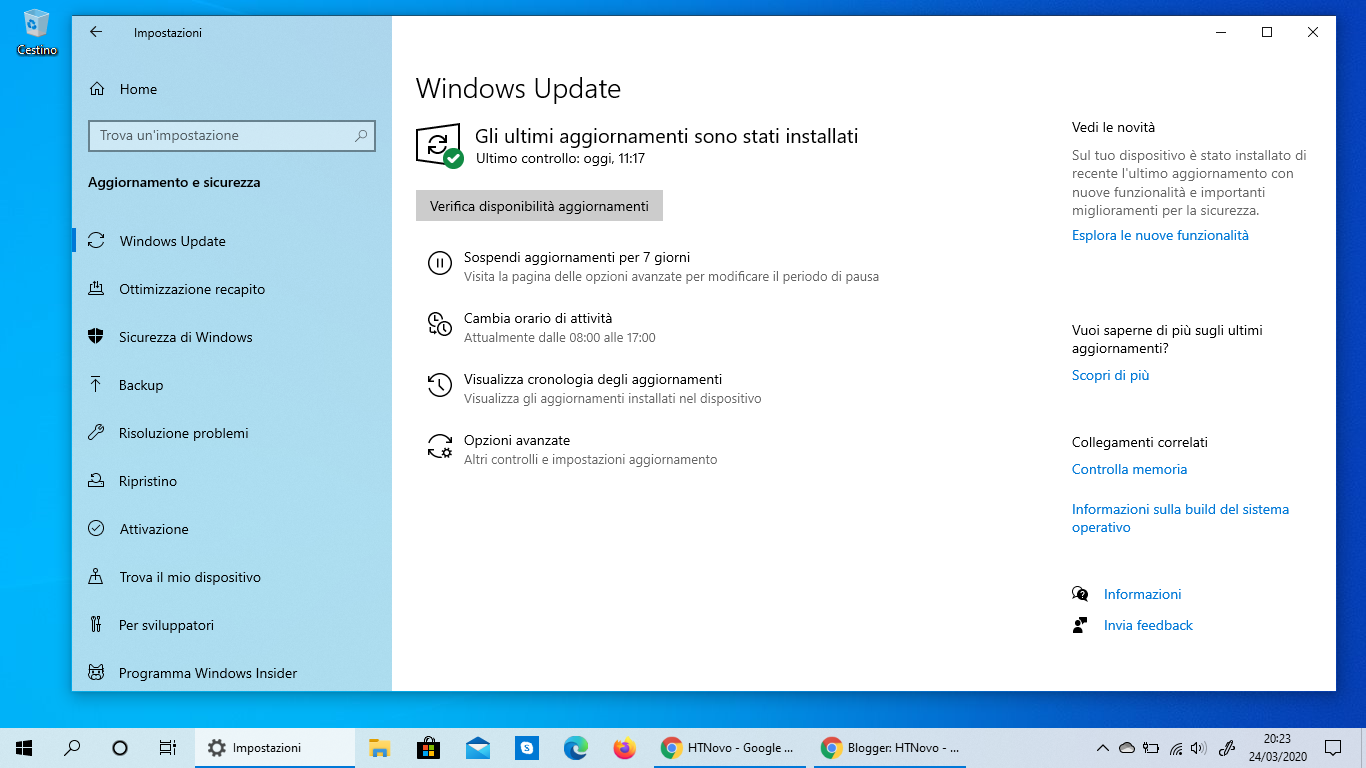This screenshot has width=1366, height=768.
Task: Click the Backup upload arrow icon
Action: (96, 385)
